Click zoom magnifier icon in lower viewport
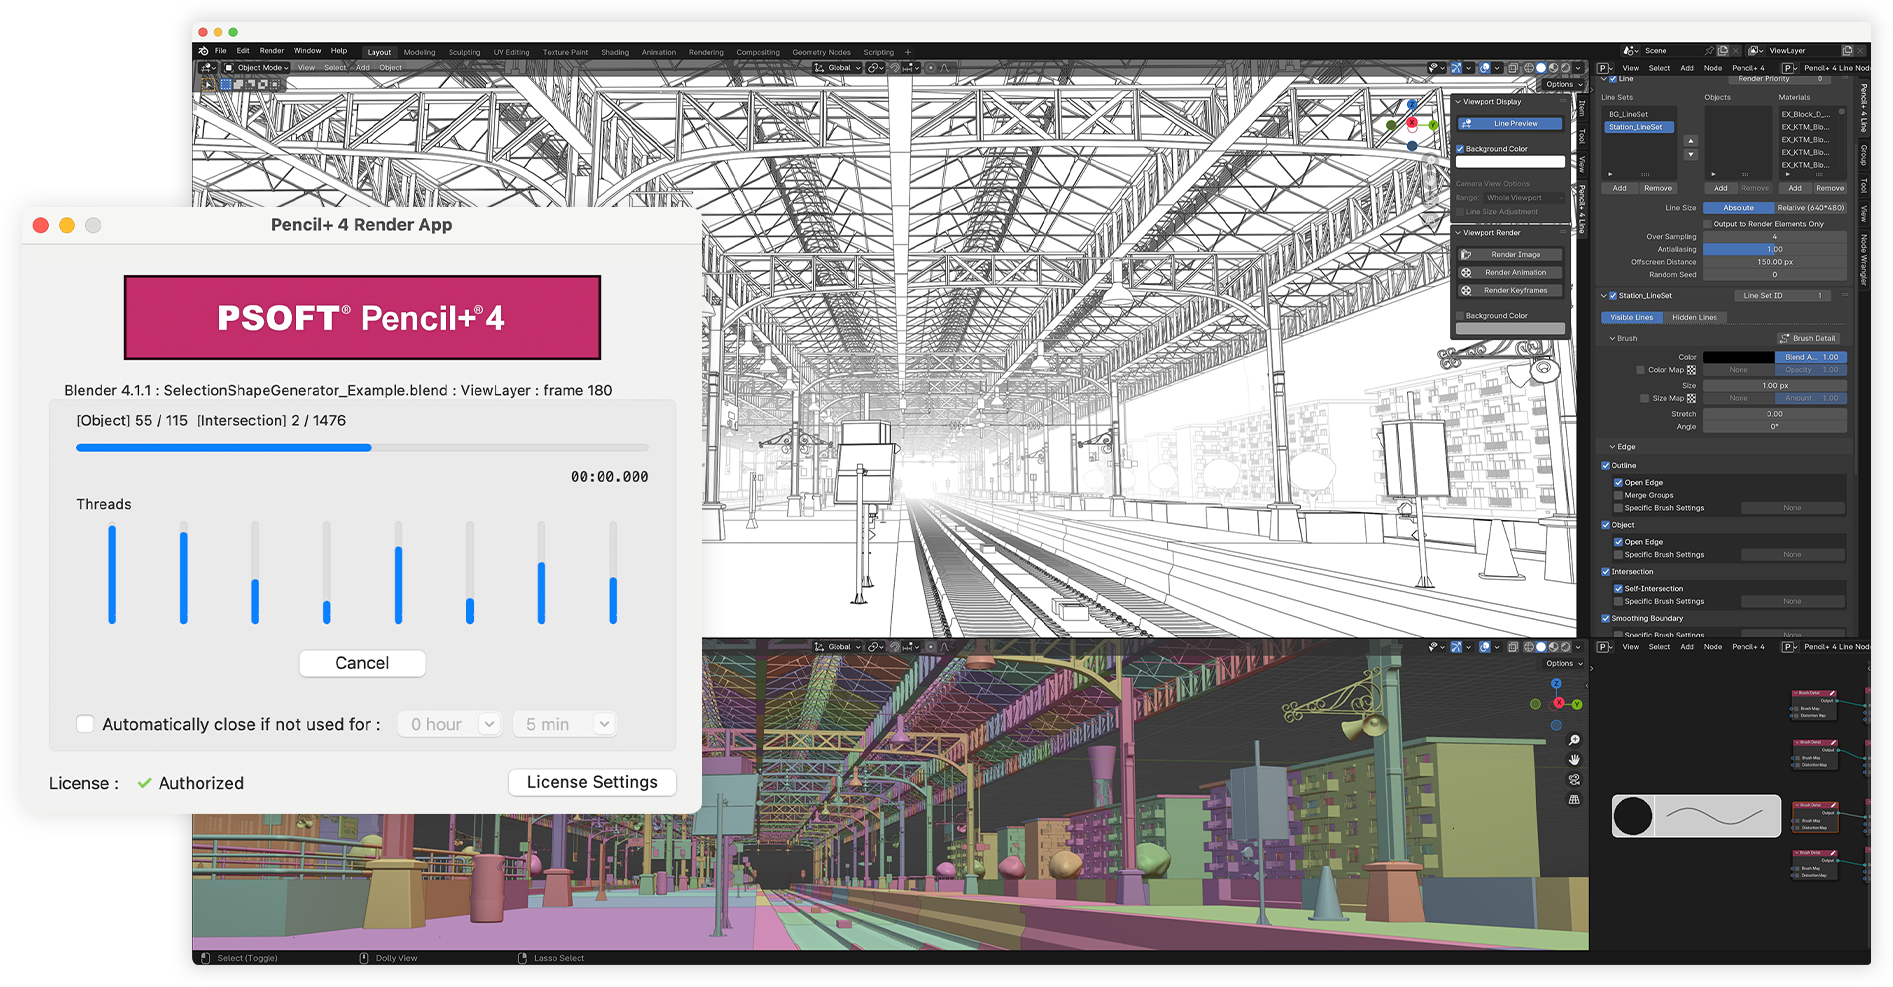1893x987 pixels. tap(1574, 740)
